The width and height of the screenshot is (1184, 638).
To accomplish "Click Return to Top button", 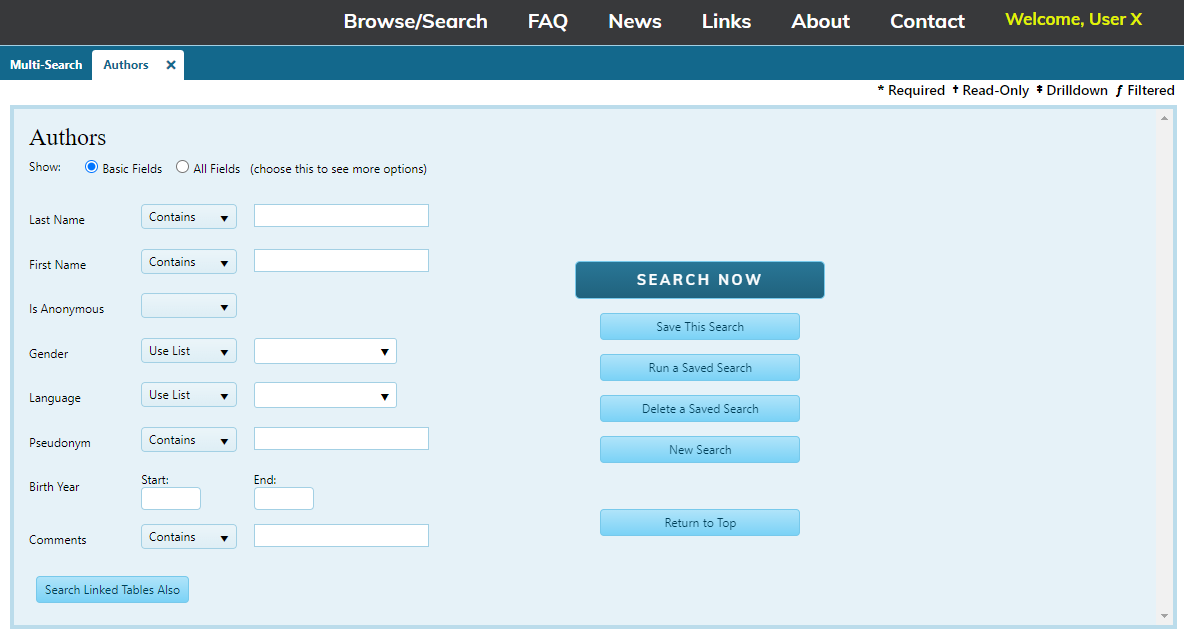I will click(x=699, y=523).
